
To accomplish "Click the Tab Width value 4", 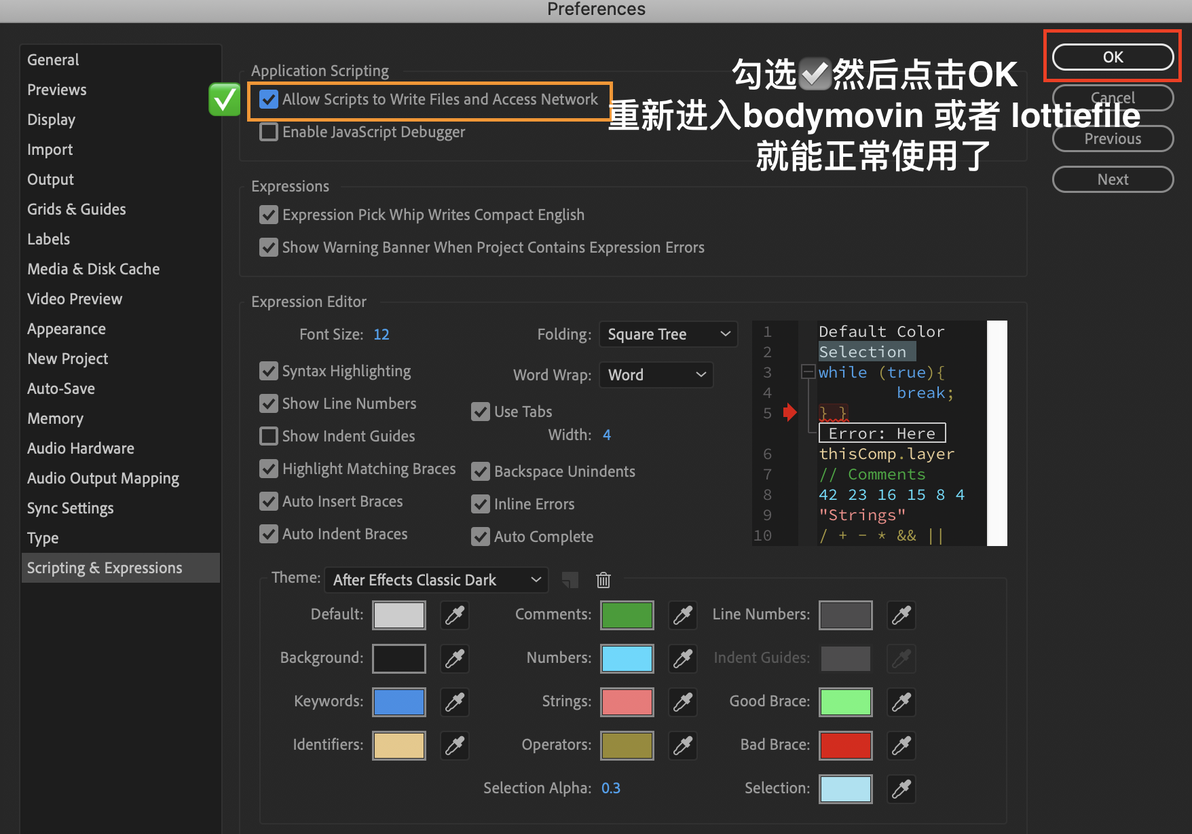I will click(x=607, y=435).
